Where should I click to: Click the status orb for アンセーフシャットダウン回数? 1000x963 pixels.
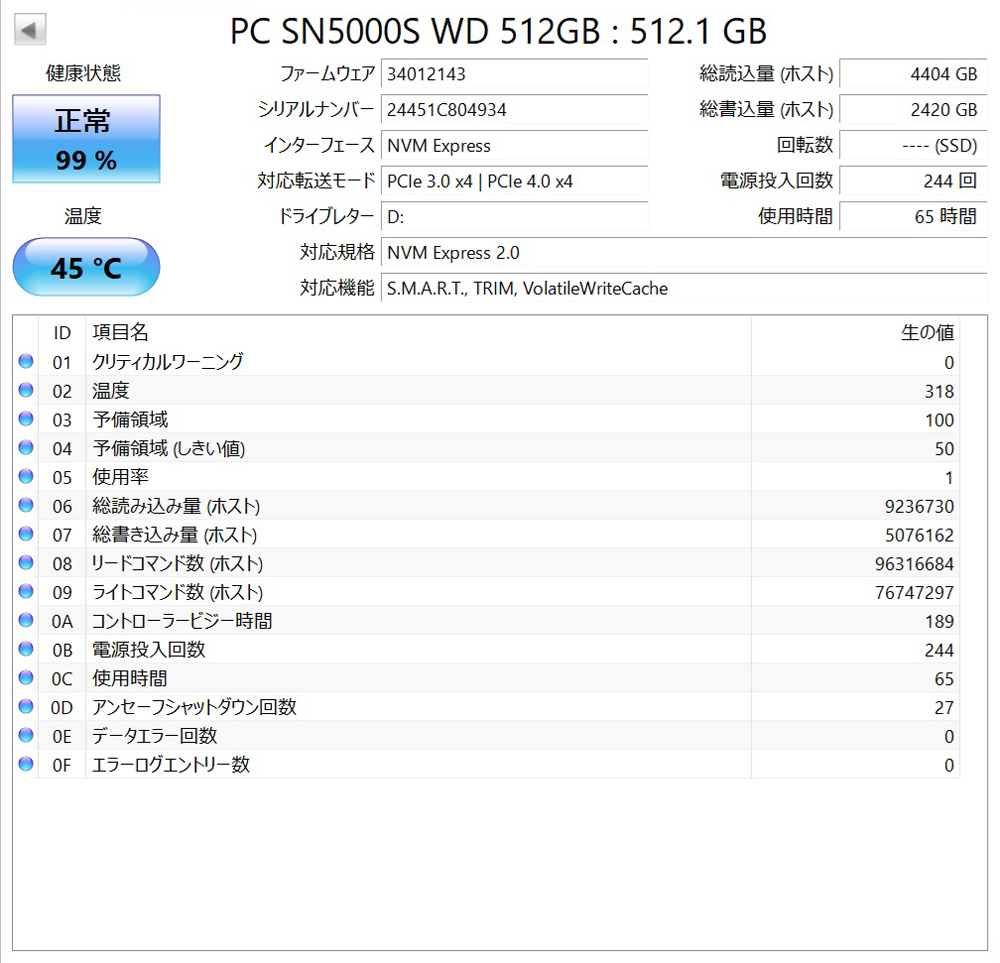tap(26, 707)
